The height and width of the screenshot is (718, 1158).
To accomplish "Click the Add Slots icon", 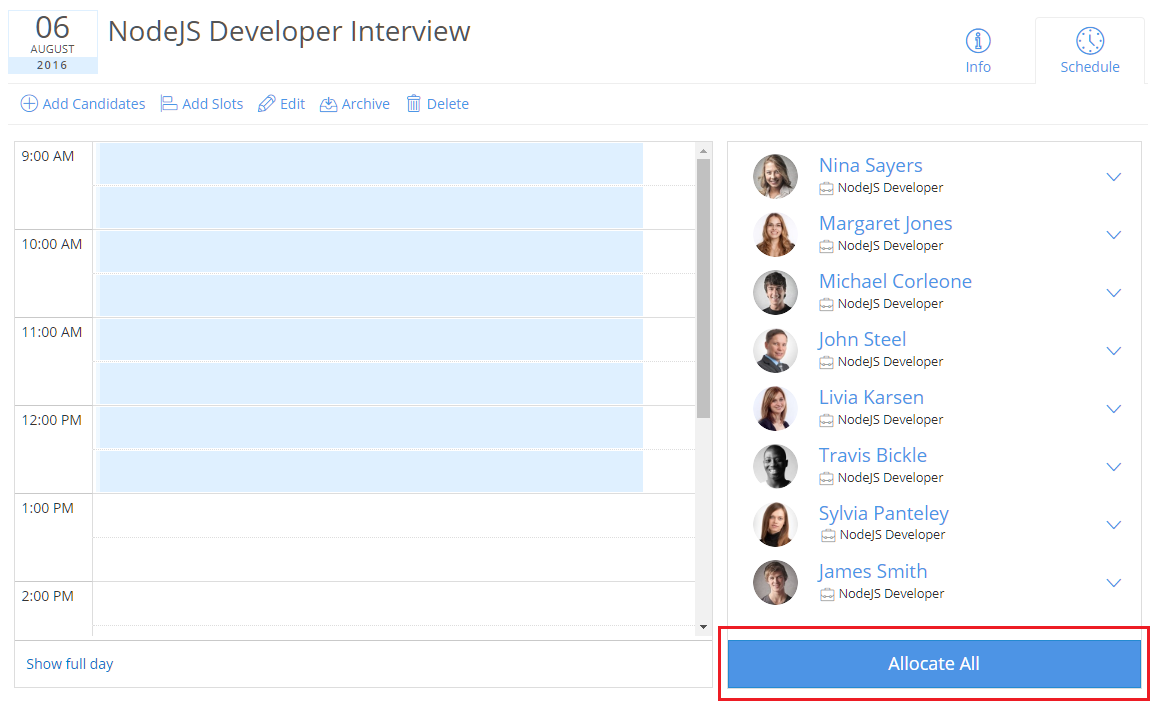I will coord(169,103).
